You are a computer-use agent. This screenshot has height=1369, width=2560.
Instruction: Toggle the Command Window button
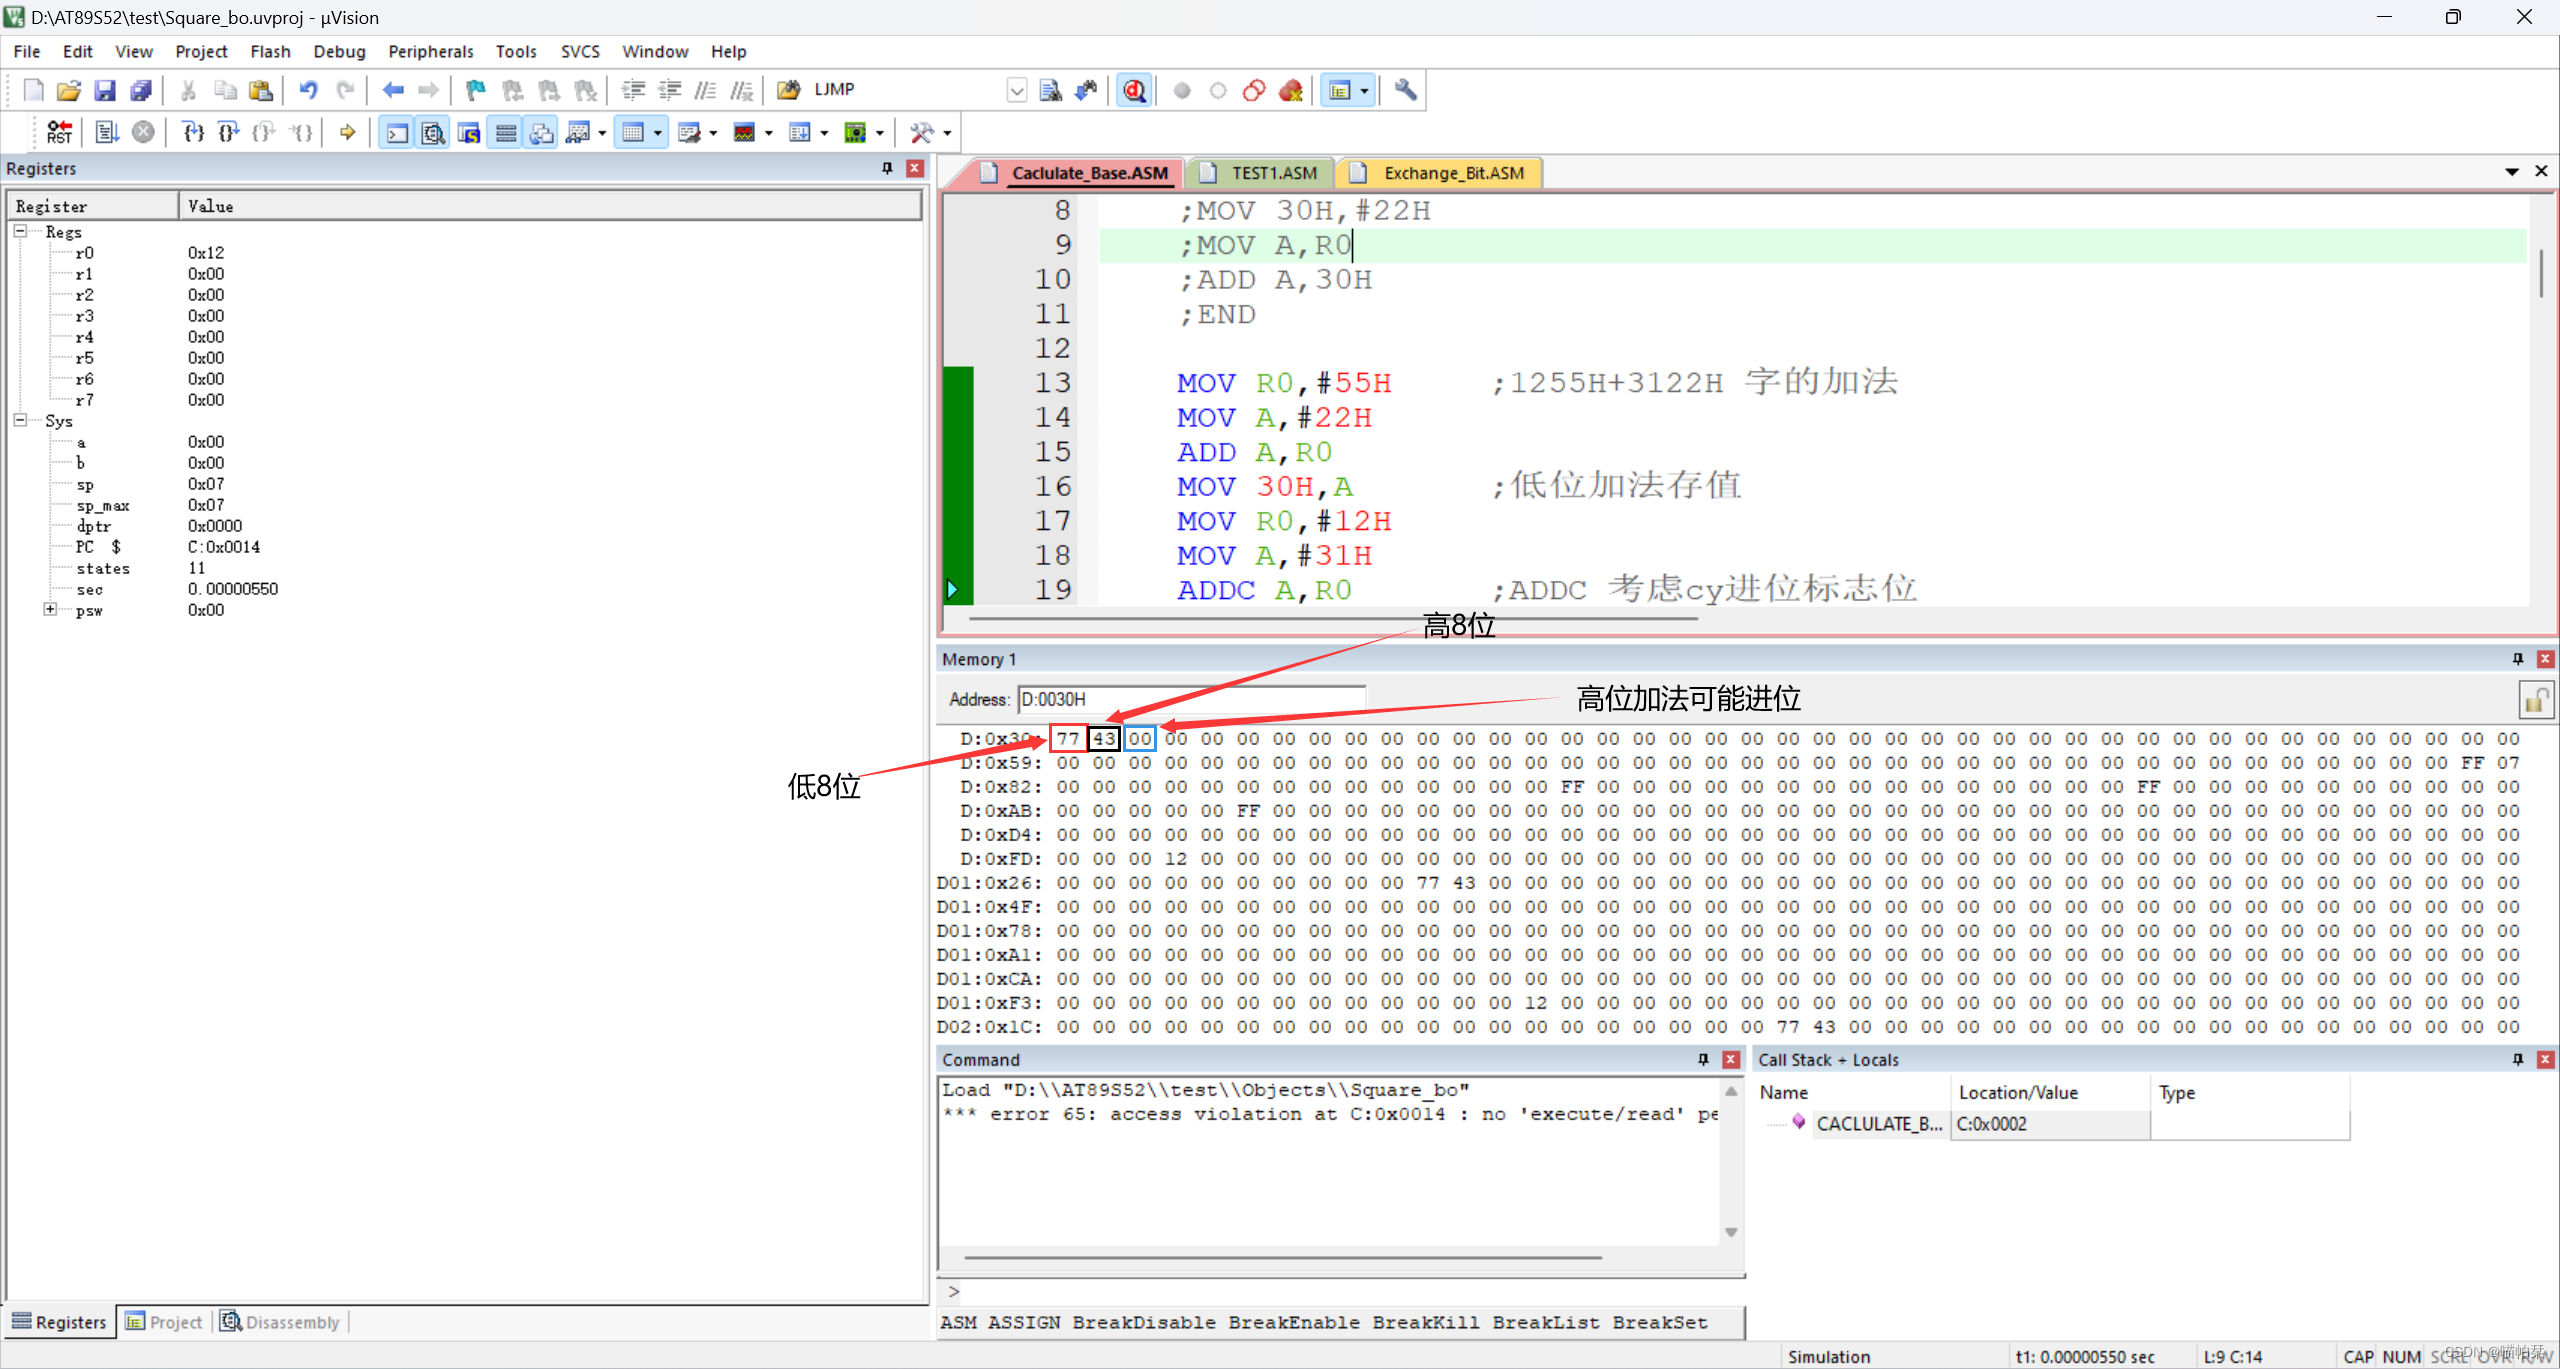tap(397, 132)
